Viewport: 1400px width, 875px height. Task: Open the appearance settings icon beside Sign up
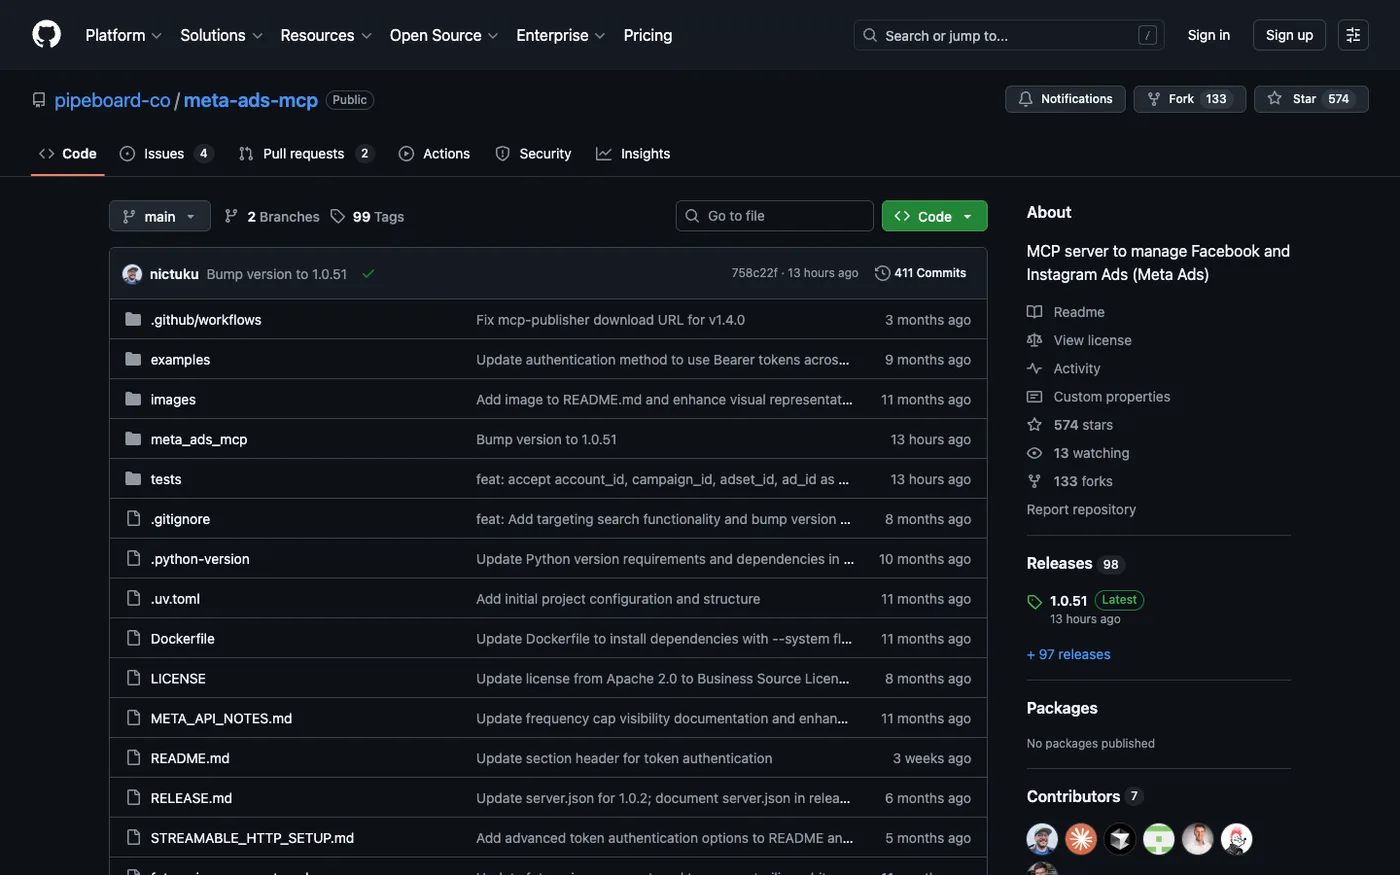(x=1353, y=34)
